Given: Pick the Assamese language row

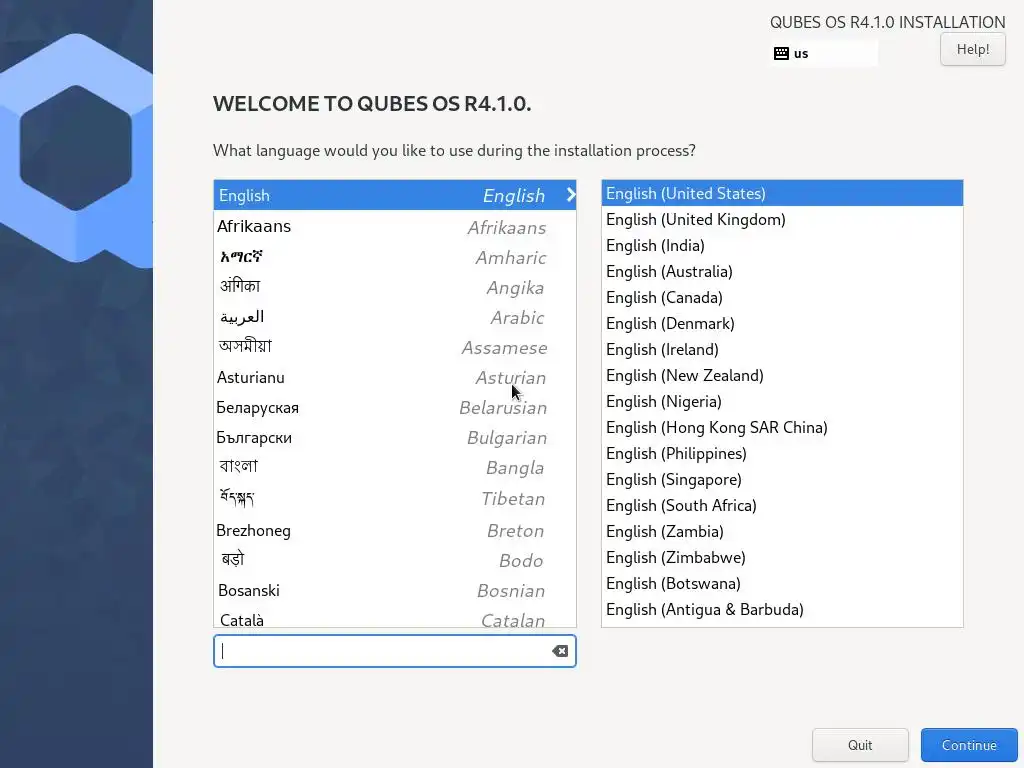Looking at the screenshot, I should (394, 347).
